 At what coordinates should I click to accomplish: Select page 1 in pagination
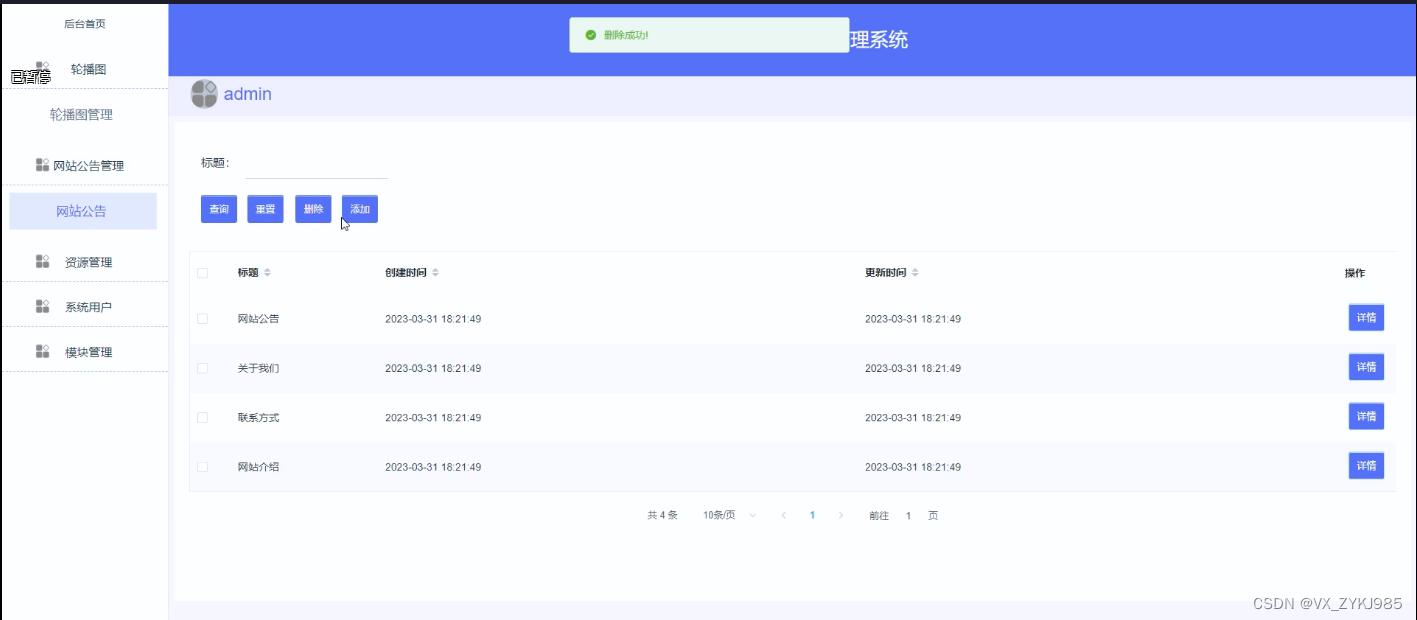(812, 516)
